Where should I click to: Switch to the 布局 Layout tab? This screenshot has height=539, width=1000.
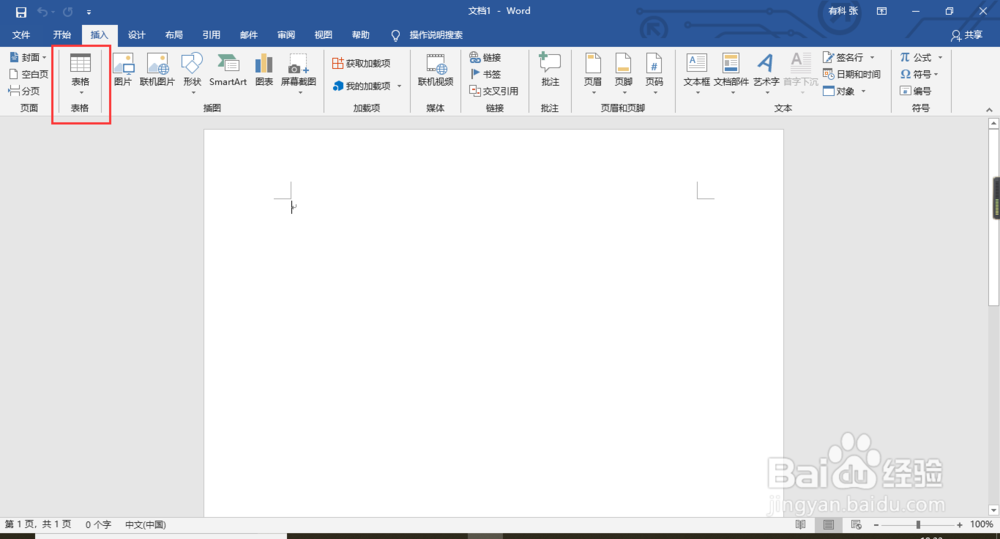(173, 35)
